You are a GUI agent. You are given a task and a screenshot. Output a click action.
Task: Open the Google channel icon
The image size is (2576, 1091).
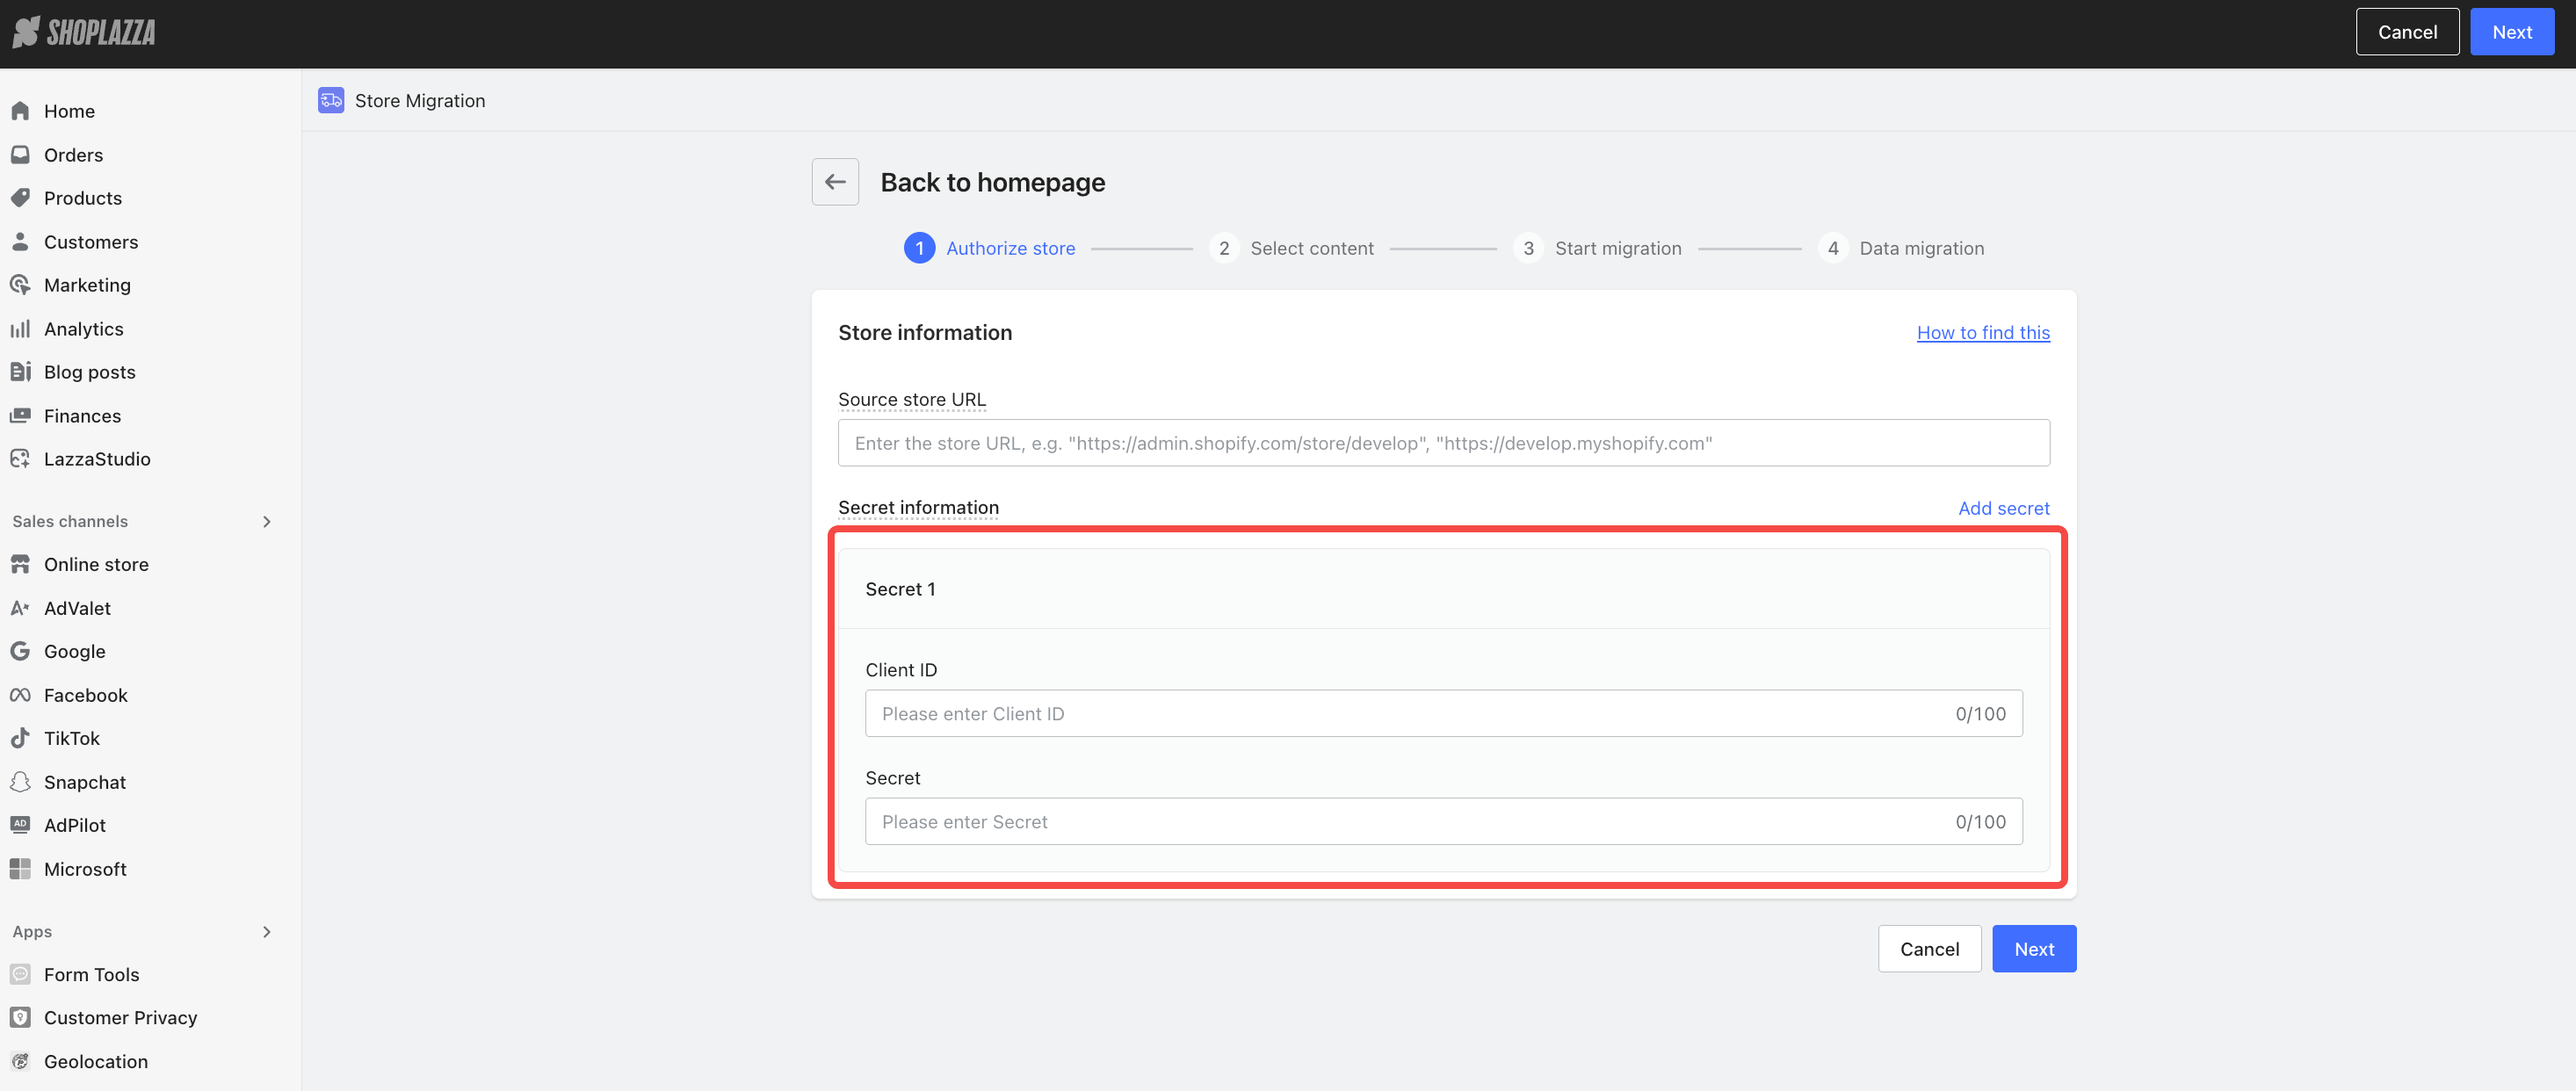point(20,651)
